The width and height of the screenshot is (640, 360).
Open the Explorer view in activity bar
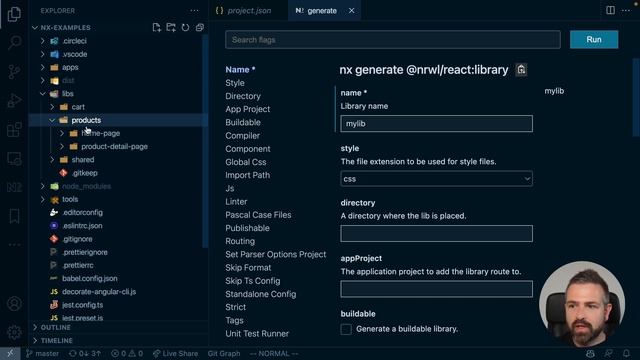pos(14,14)
